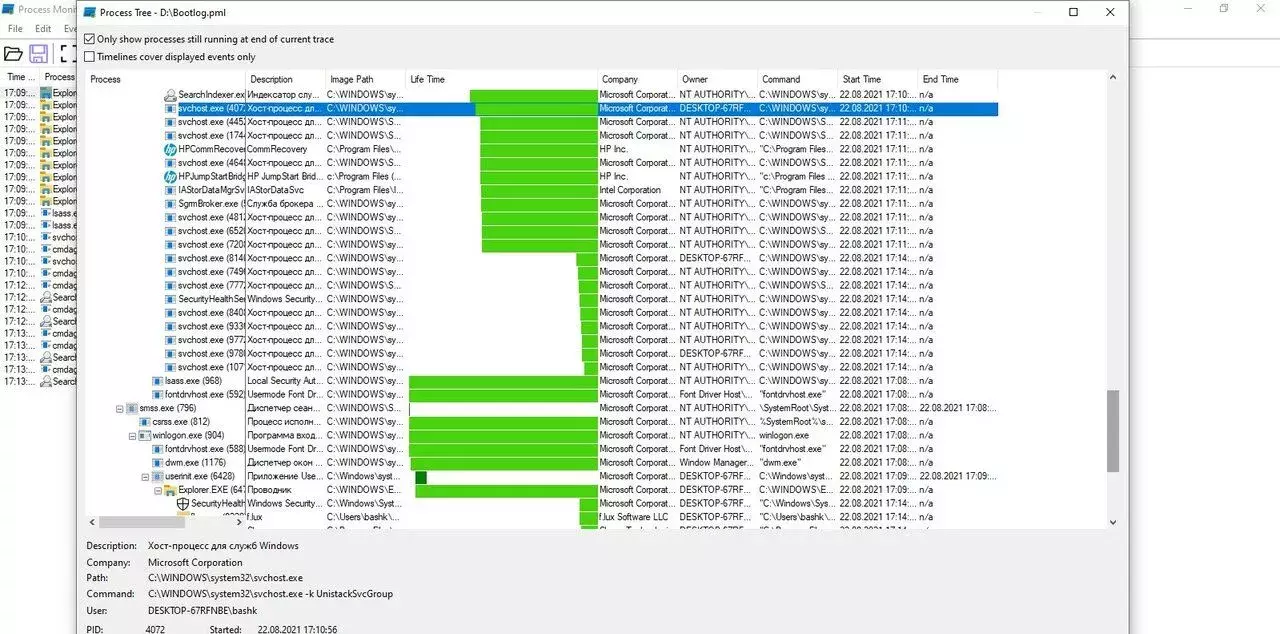This screenshot has height=634, width=1280.
Task: Click the Description column header
Action: click(286, 79)
